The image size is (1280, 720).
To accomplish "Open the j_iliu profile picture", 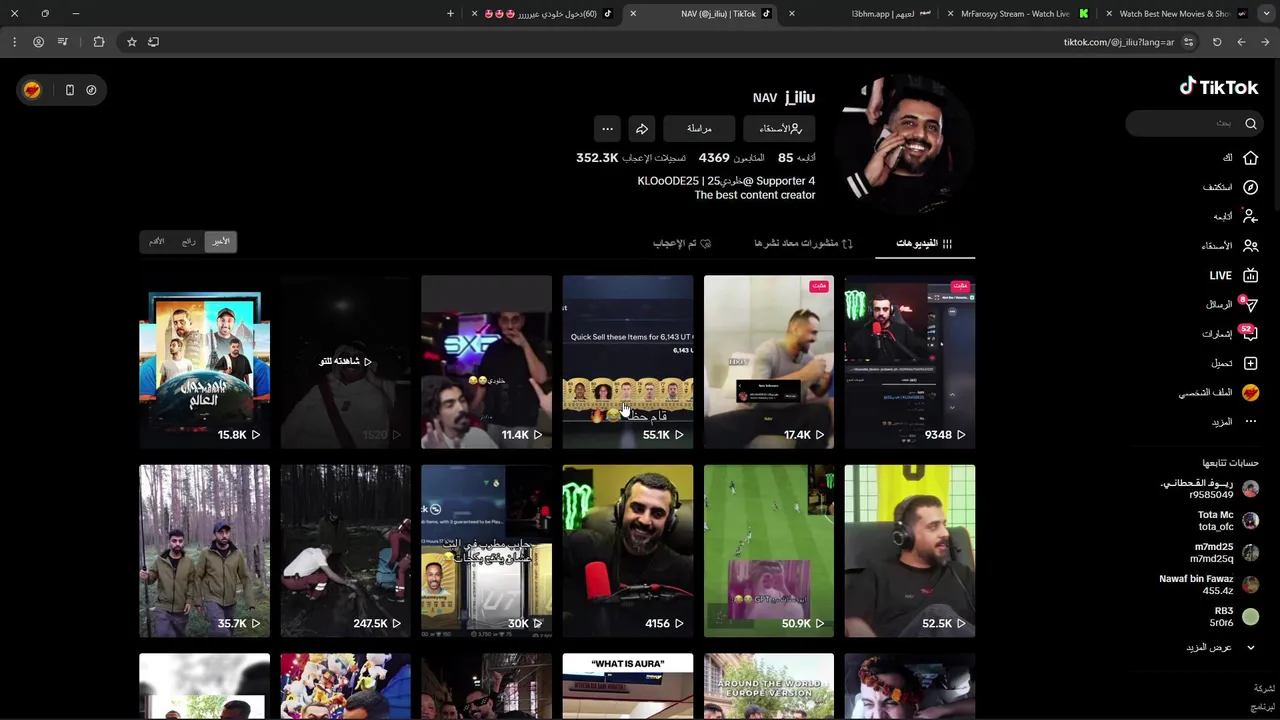I will (905, 143).
